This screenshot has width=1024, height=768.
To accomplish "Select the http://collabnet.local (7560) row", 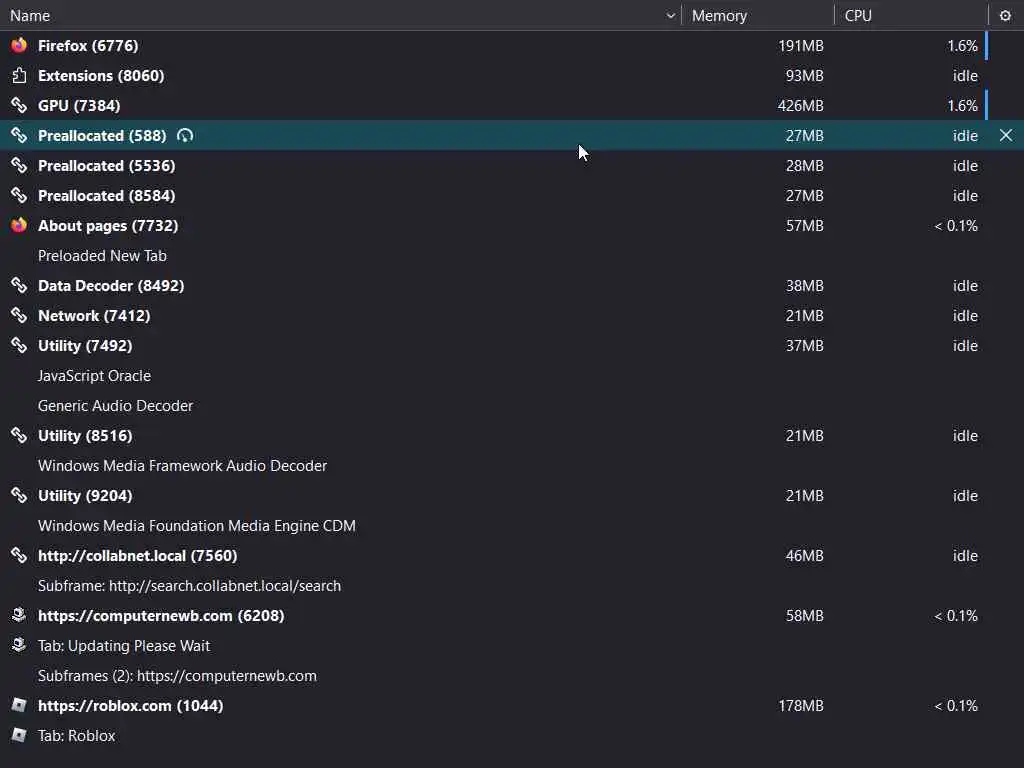I will point(512,556).
